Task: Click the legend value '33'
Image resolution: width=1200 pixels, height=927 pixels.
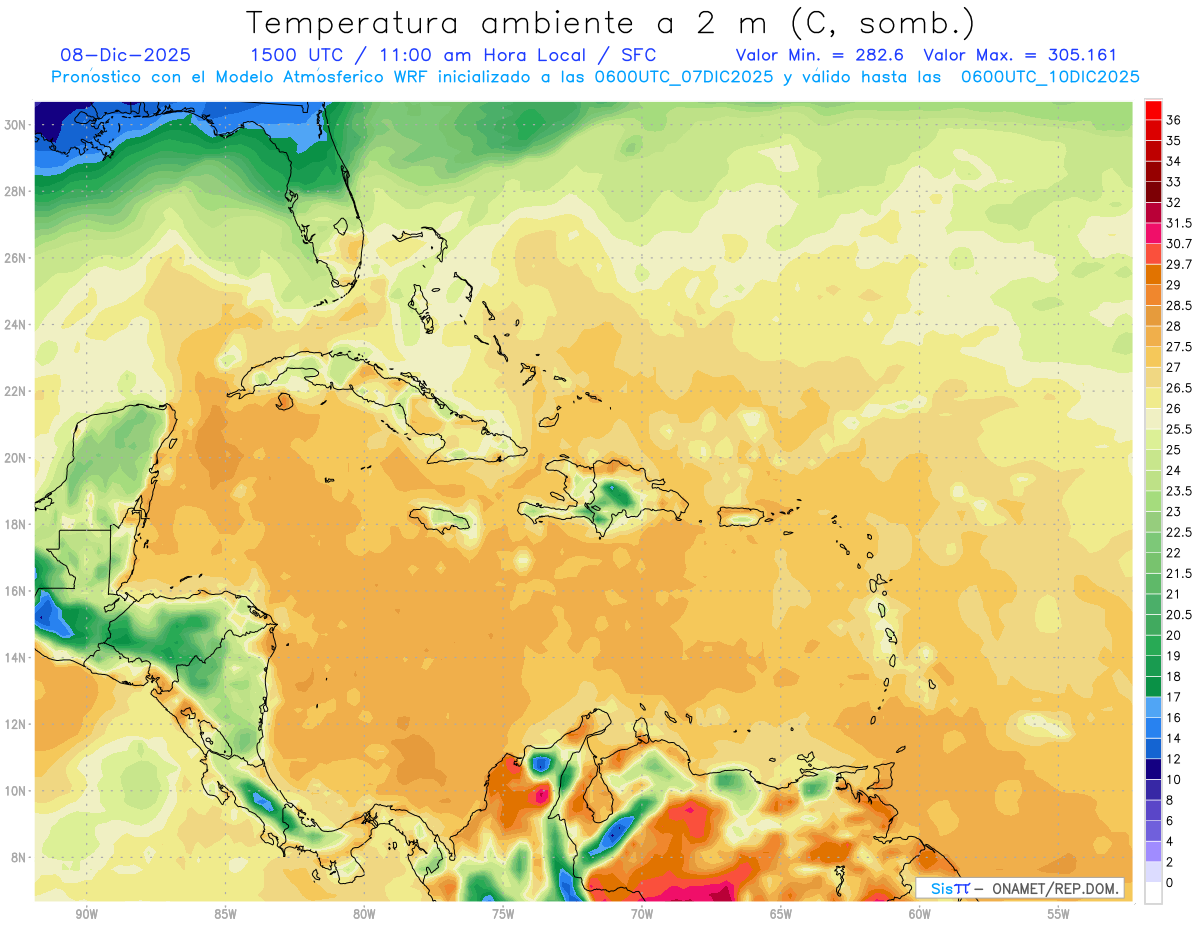Action: [x=1174, y=182]
